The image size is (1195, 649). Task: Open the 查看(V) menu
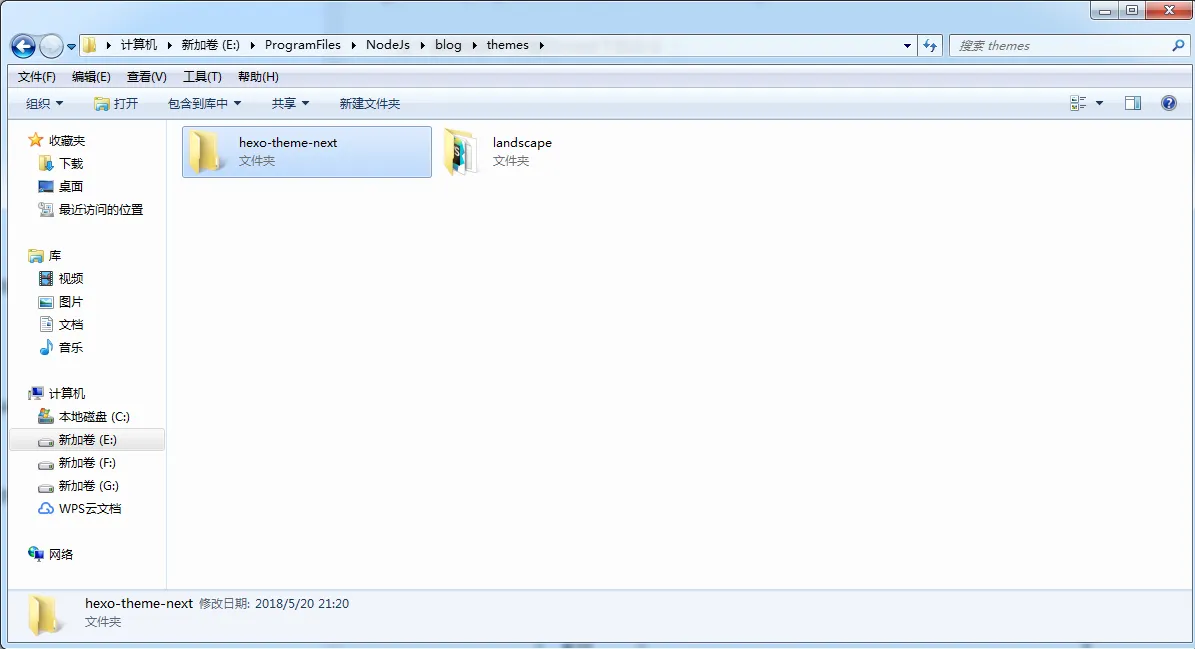pyautogui.click(x=146, y=77)
